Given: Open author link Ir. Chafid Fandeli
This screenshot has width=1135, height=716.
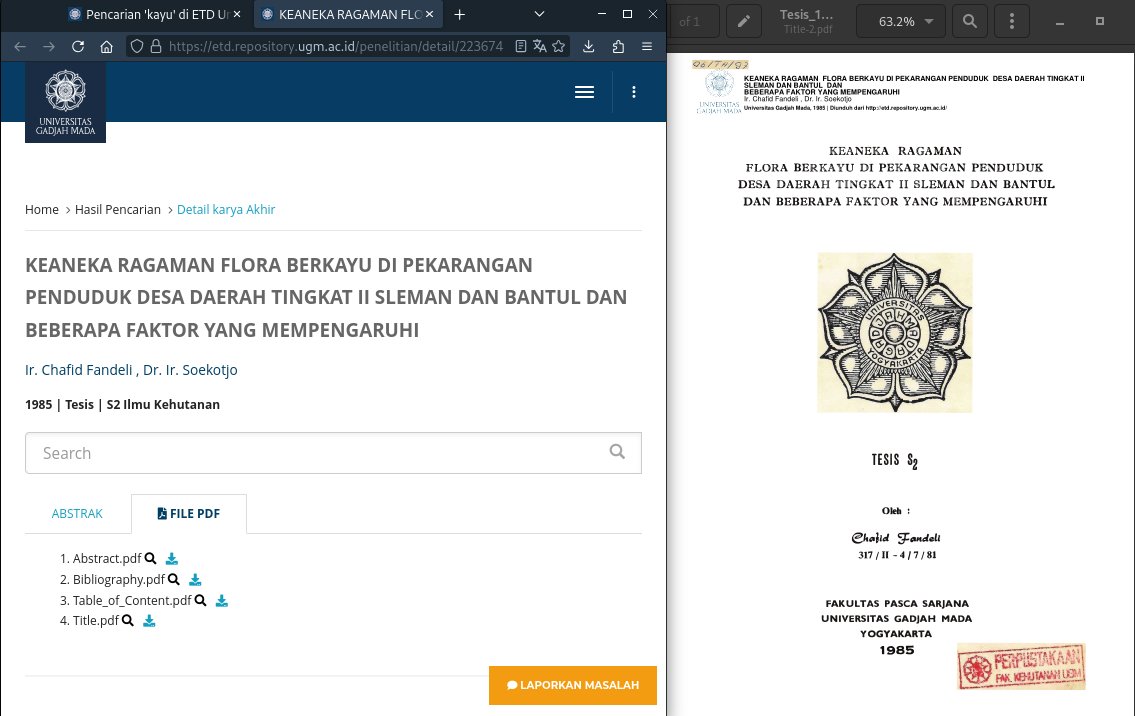Looking at the screenshot, I should pos(78,370).
